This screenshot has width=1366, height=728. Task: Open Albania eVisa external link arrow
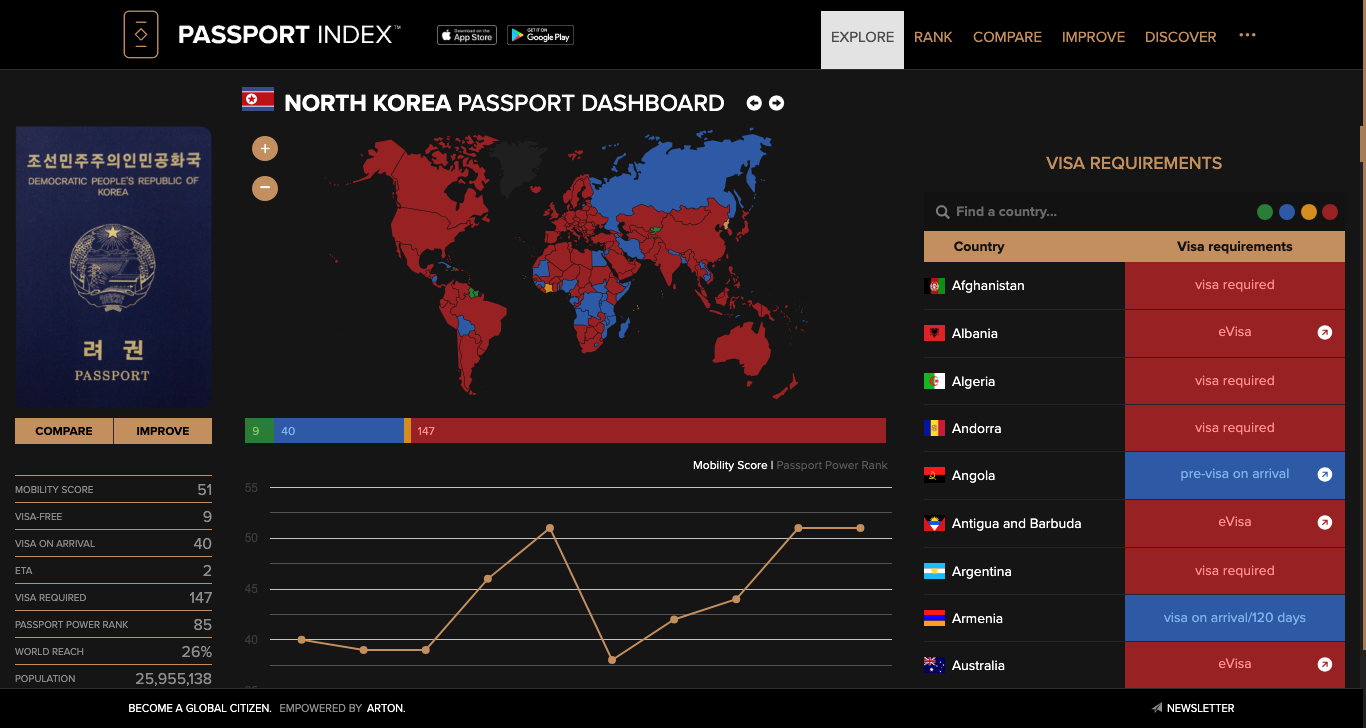1325,332
